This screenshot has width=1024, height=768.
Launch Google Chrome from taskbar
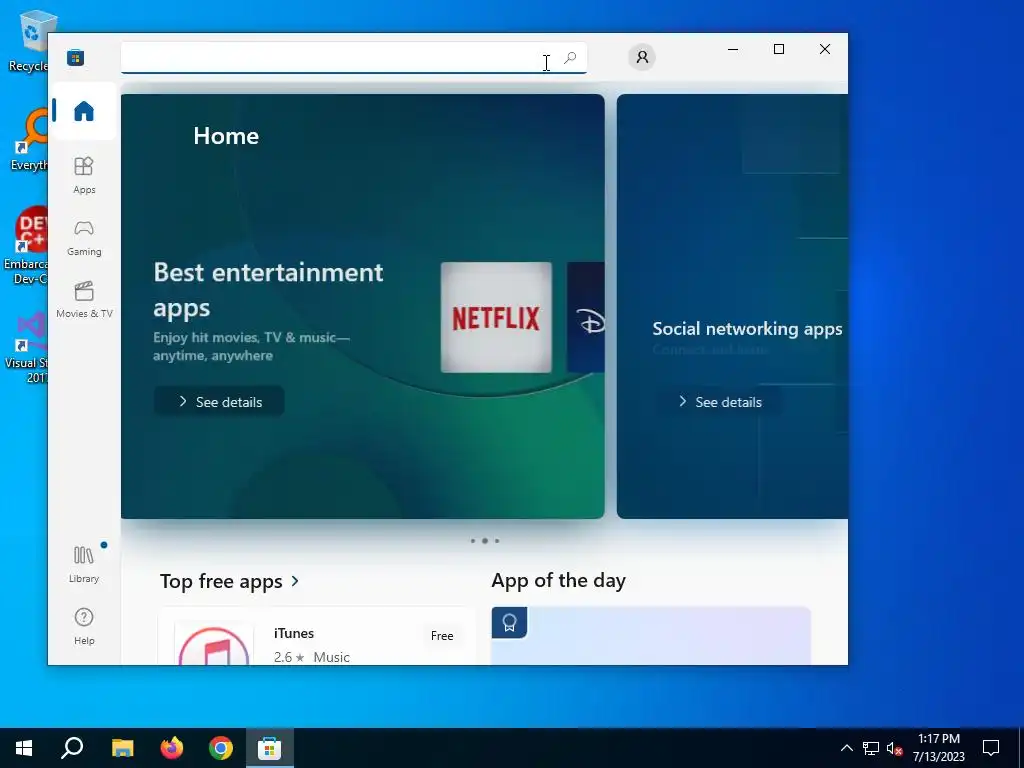(x=221, y=748)
